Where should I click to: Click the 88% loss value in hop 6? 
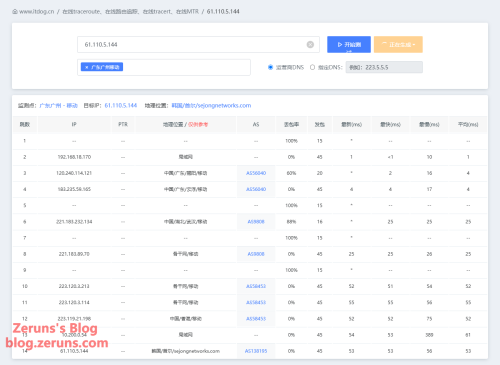pos(291,222)
